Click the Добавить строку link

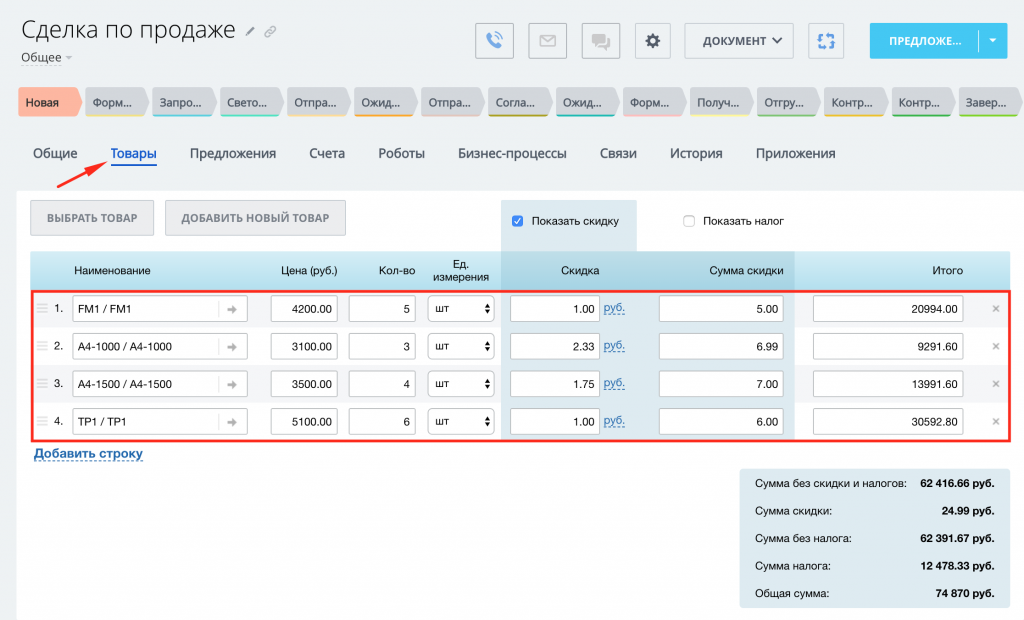88,454
